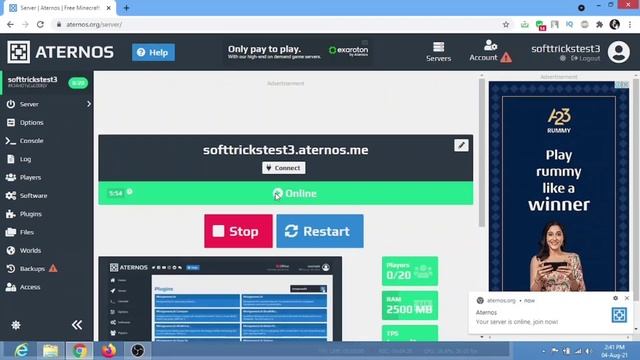Click the page vertical scrollbar
This screenshot has height=360, width=640.
coord(482,153)
